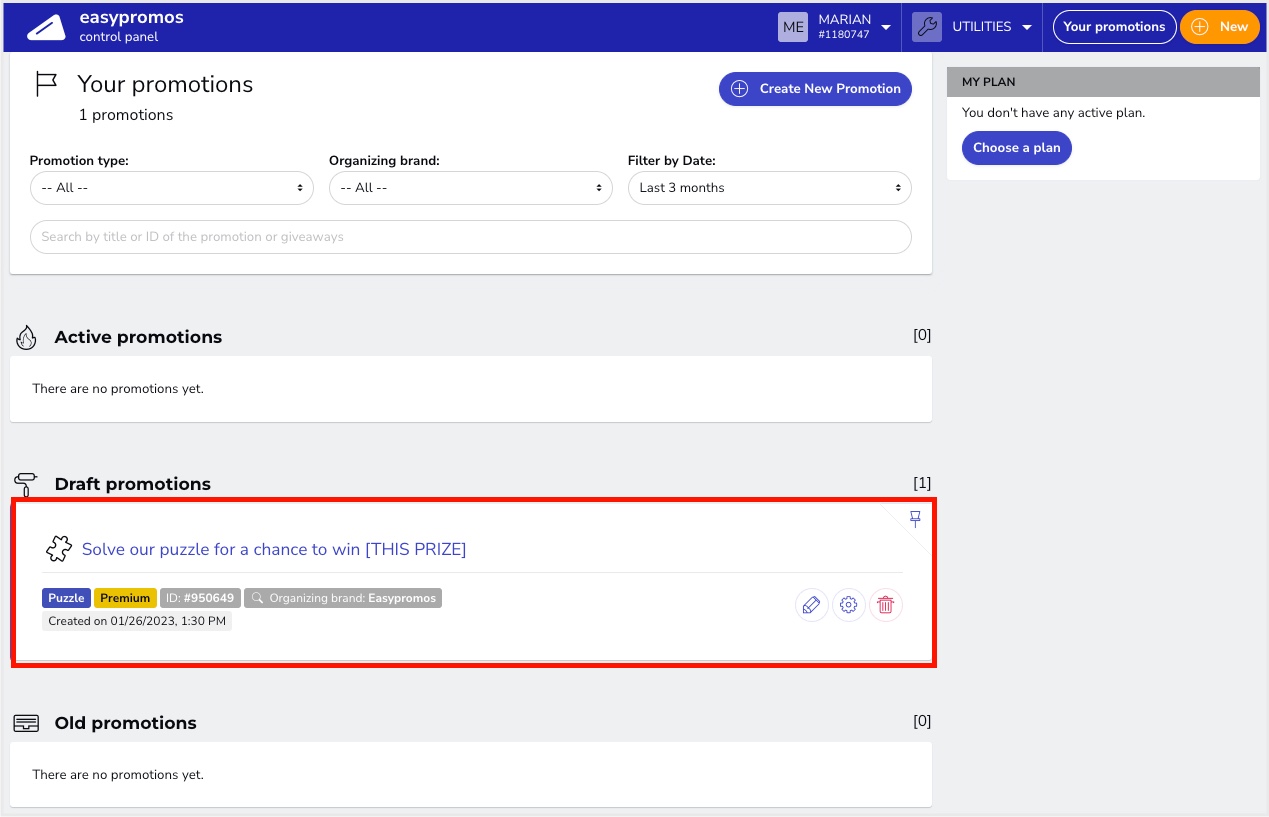Click the easypromos logo in the top bar
This screenshot has width=1269, height=817.
click(45, 26)
